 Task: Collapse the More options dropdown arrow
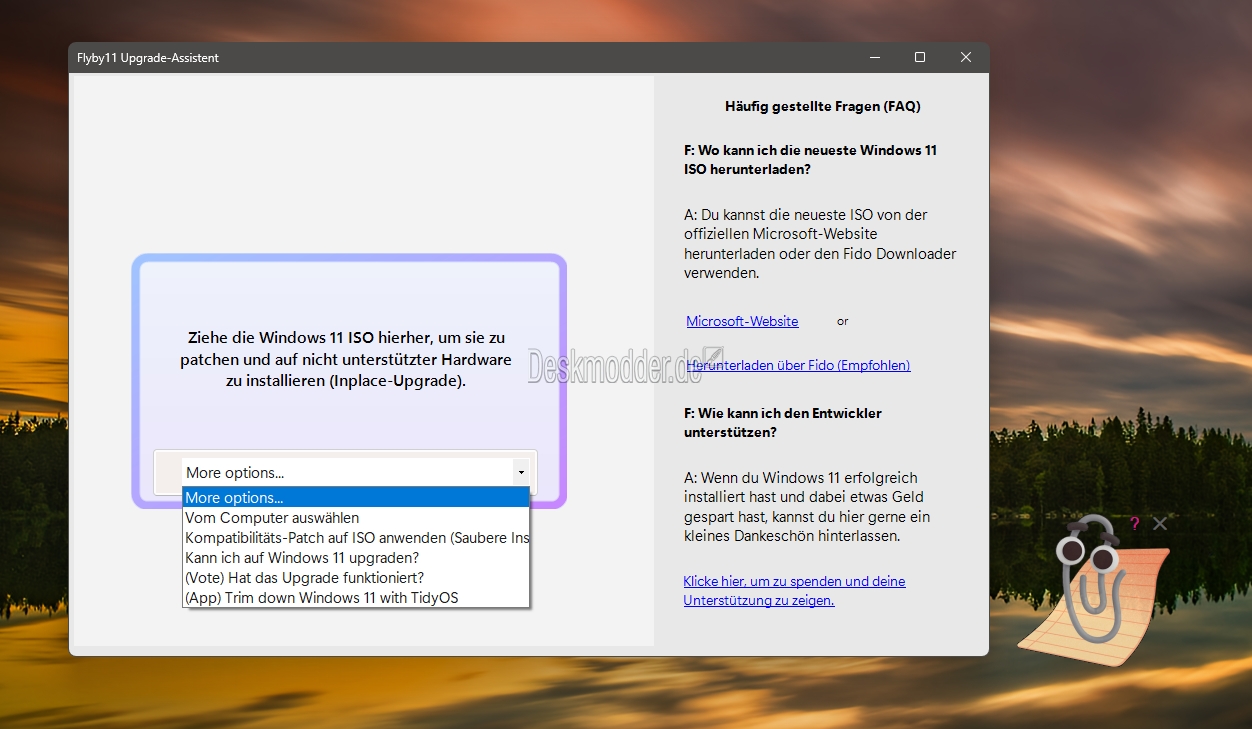coord(521,472)
